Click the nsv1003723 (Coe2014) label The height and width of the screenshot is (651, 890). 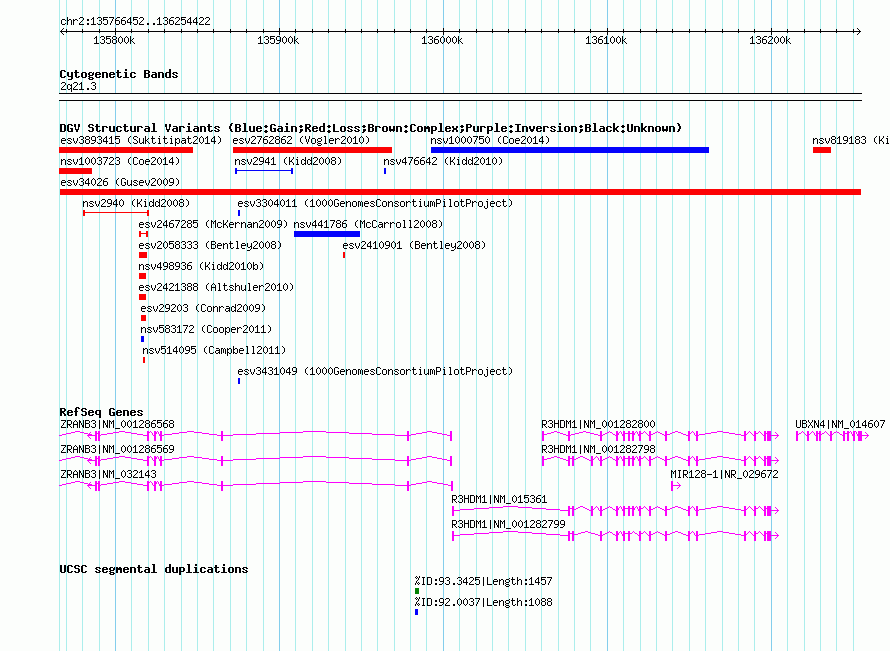(x=120, y=161)
